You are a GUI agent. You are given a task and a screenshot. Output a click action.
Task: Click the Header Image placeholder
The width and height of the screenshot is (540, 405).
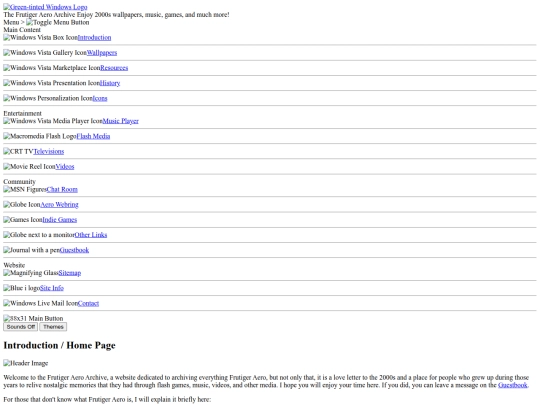pos(25,363)
